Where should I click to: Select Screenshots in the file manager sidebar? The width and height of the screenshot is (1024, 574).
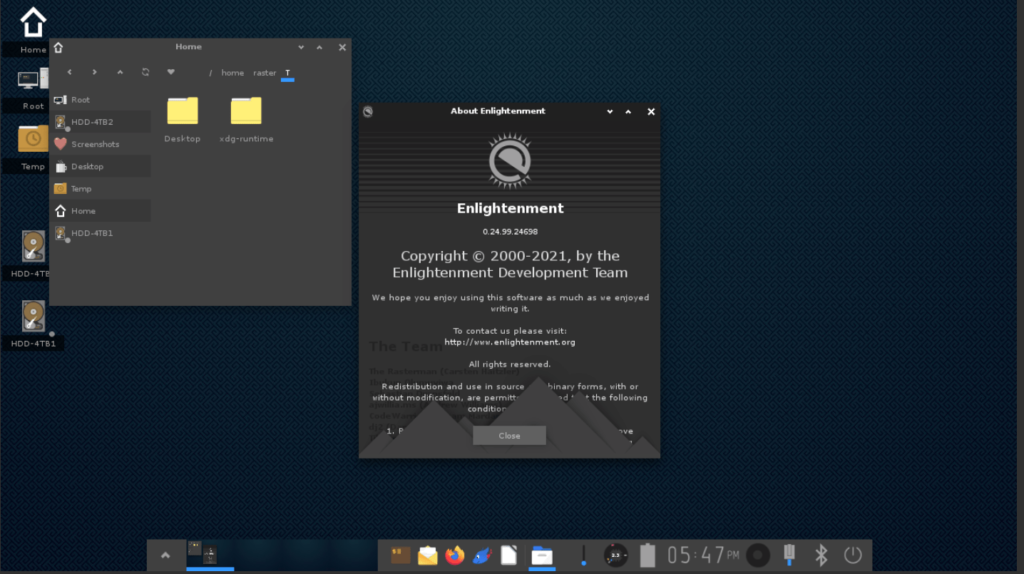pos(101,144)
